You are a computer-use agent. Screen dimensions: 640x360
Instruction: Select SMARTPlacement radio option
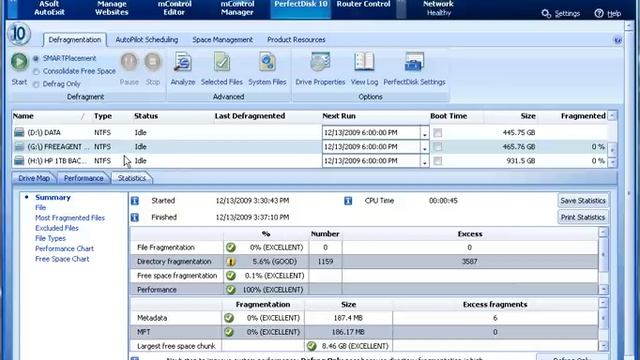click(36, 59)
